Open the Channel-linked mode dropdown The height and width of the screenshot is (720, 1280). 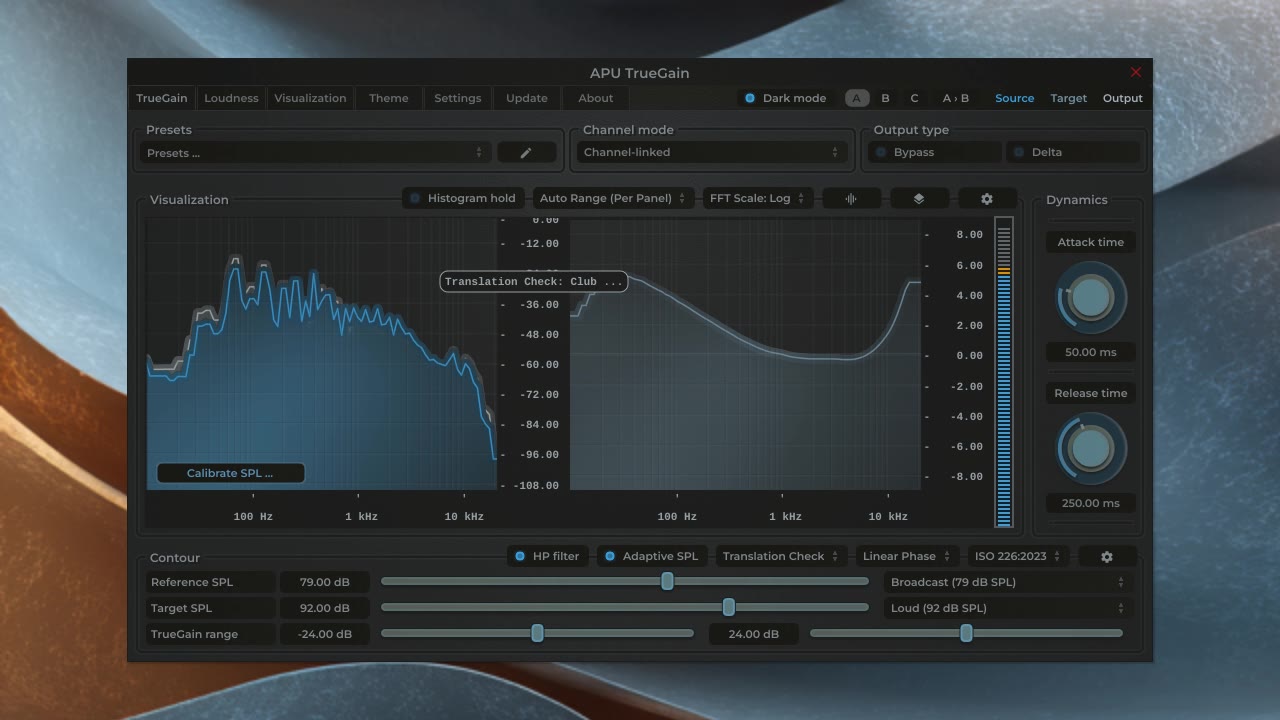pyautogui.click(x=712, y=153)
